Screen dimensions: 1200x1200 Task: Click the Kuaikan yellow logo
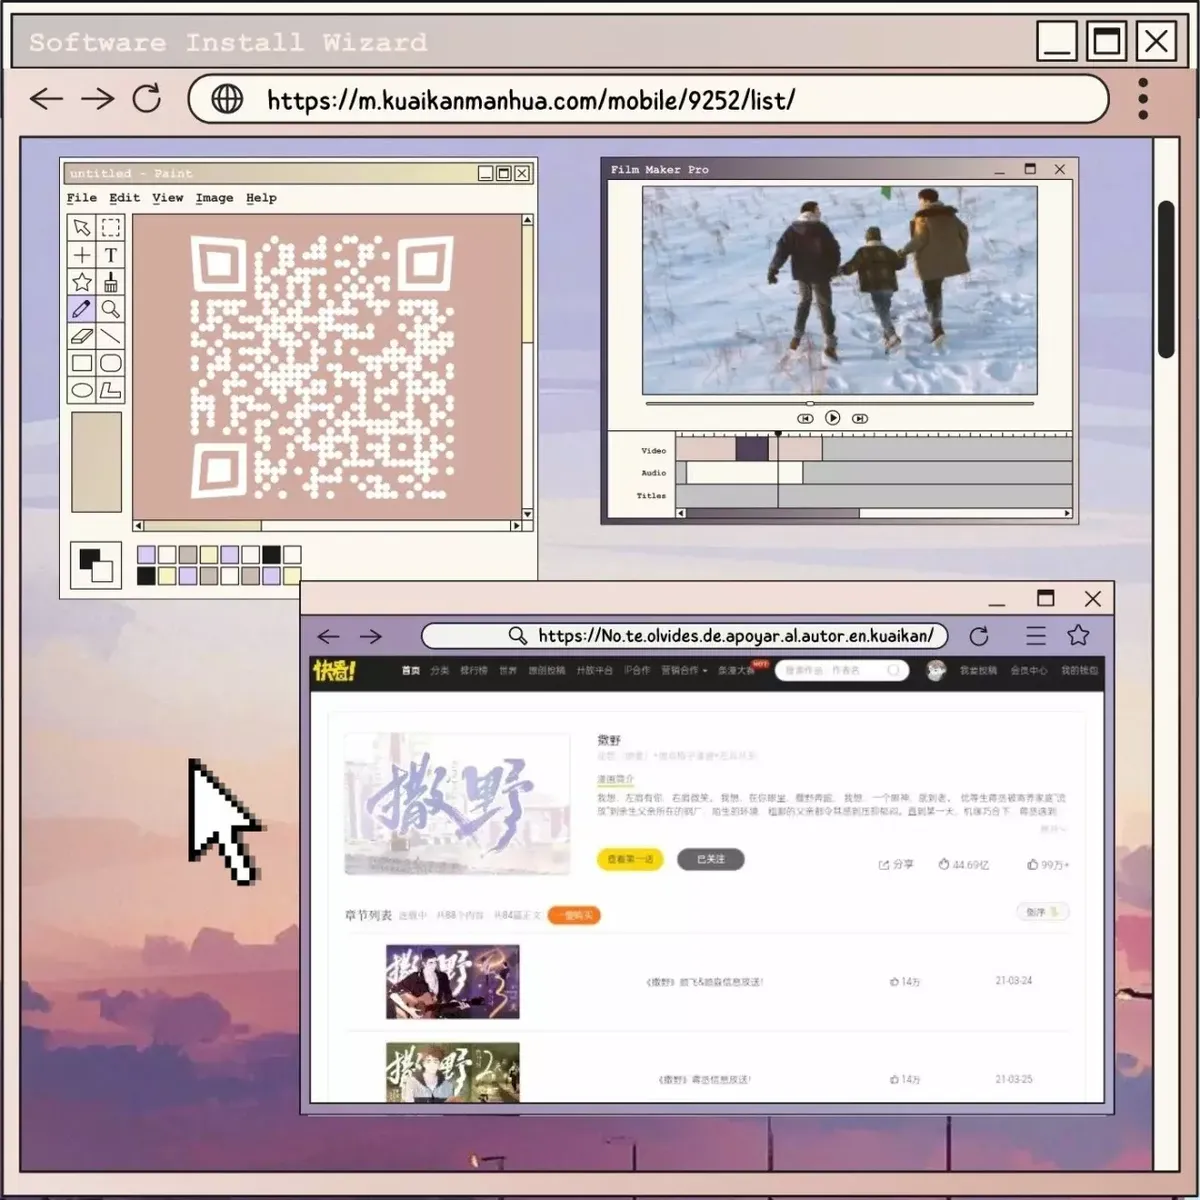[334, 671]
